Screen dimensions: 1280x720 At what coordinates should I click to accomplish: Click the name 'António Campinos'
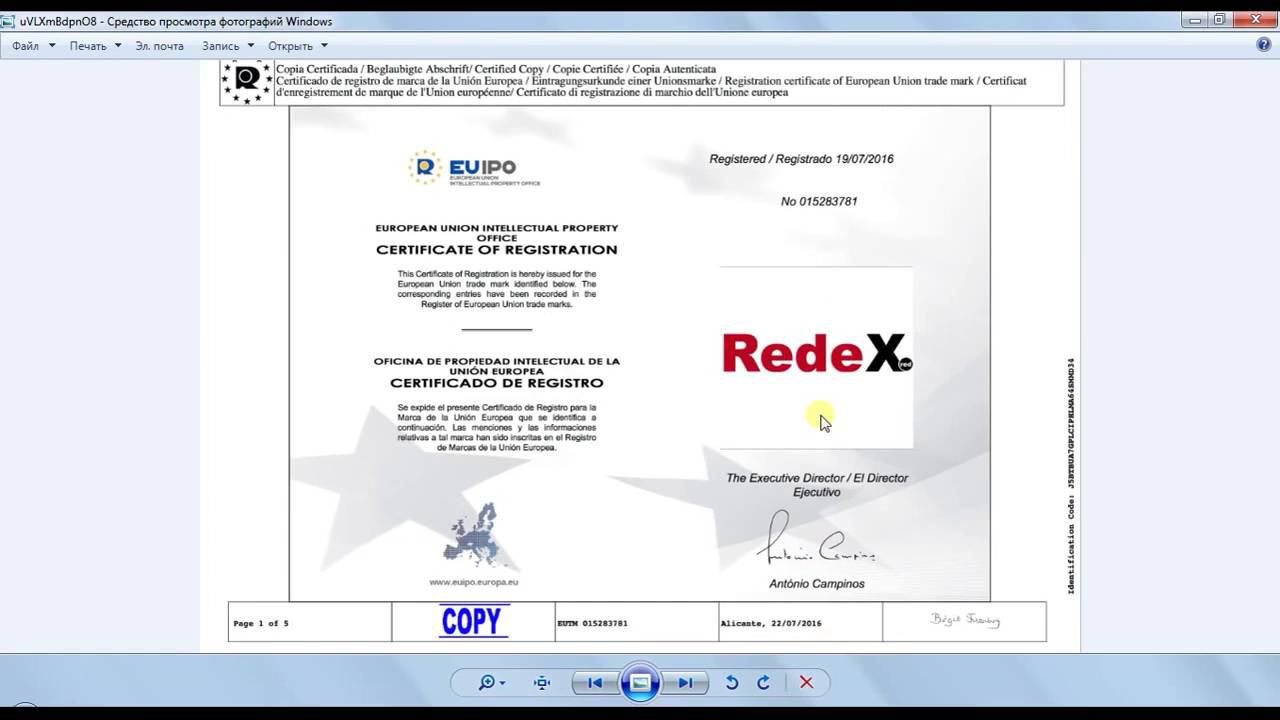817,584
